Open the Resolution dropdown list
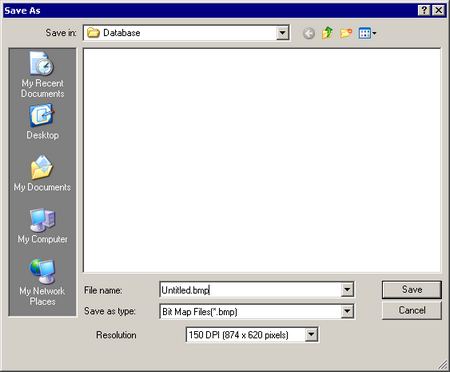 [311, 334]
